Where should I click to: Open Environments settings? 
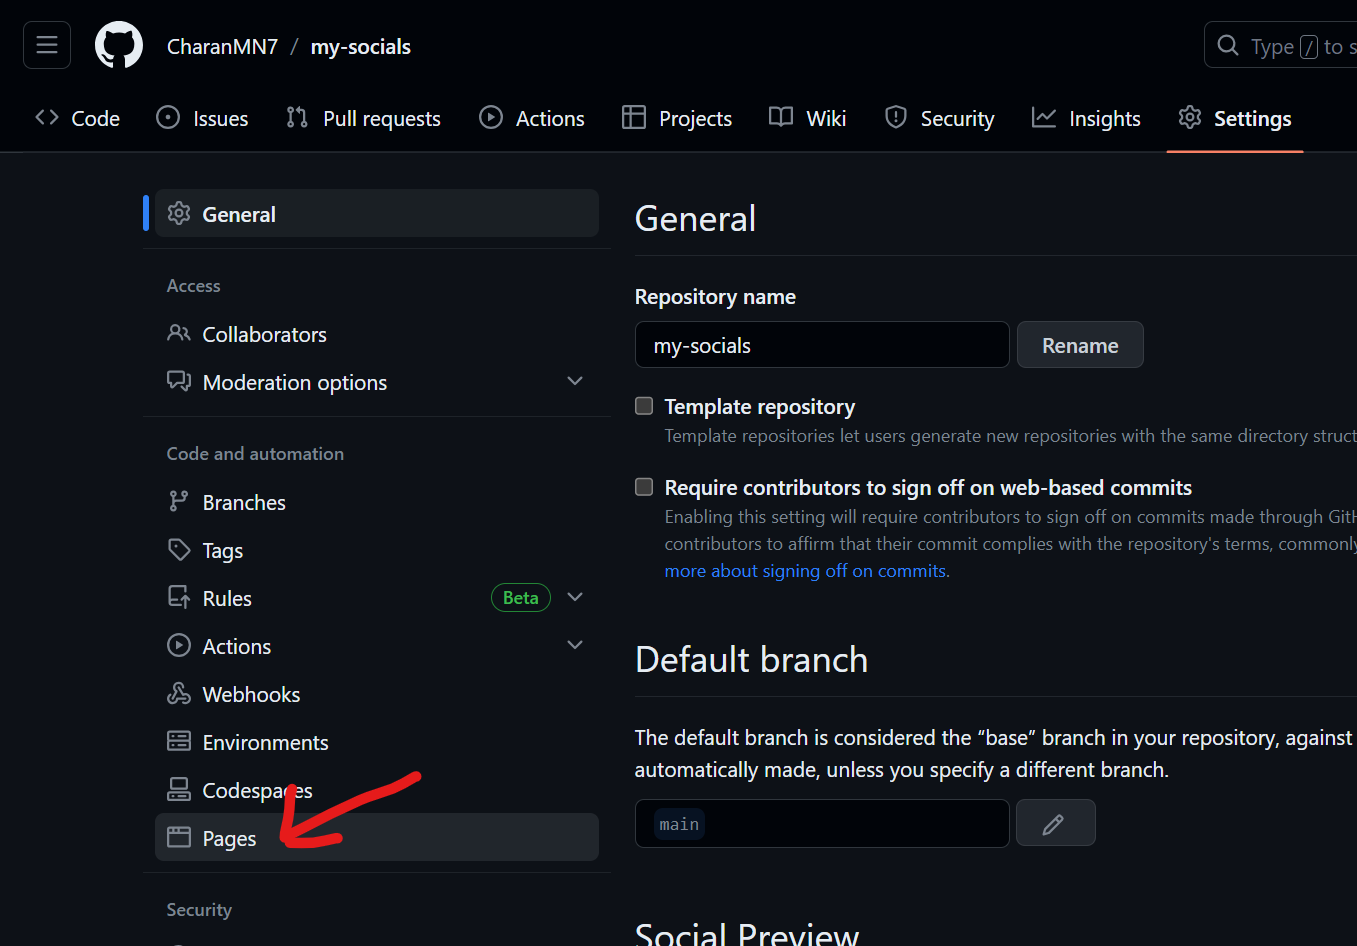(x=377, y=742)
